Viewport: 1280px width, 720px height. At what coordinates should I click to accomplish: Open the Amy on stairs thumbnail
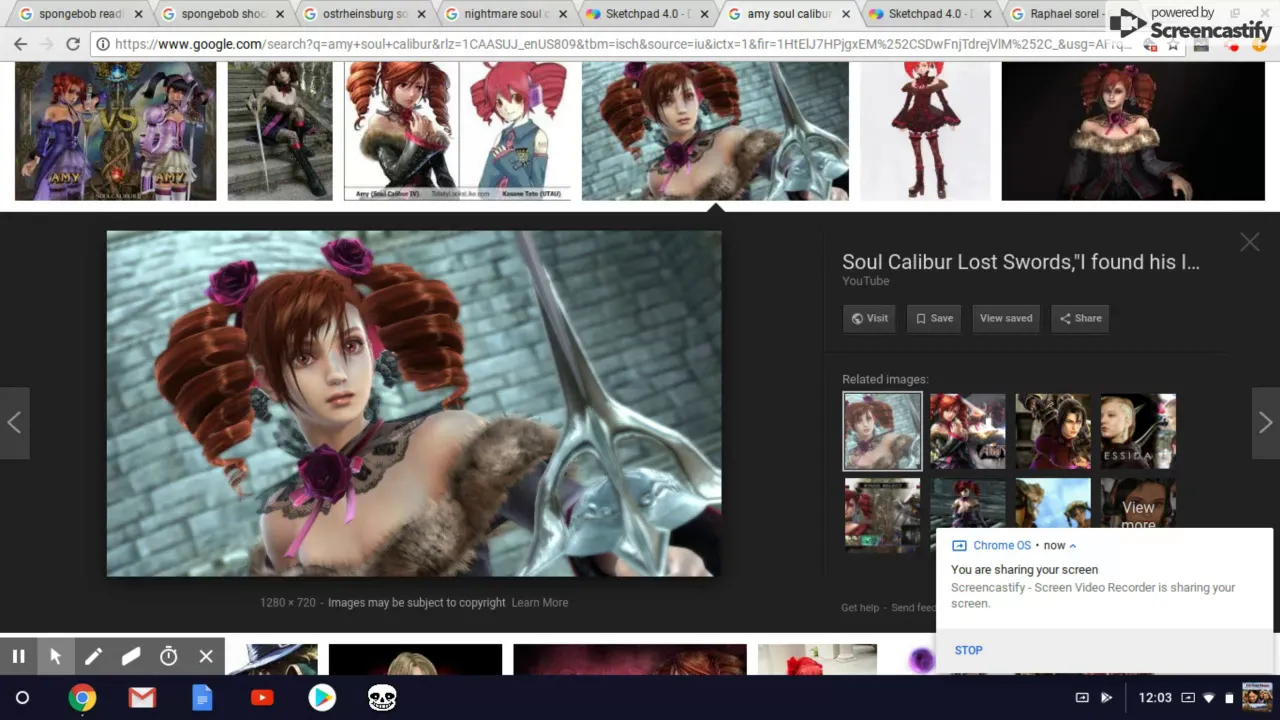point(280,131)
